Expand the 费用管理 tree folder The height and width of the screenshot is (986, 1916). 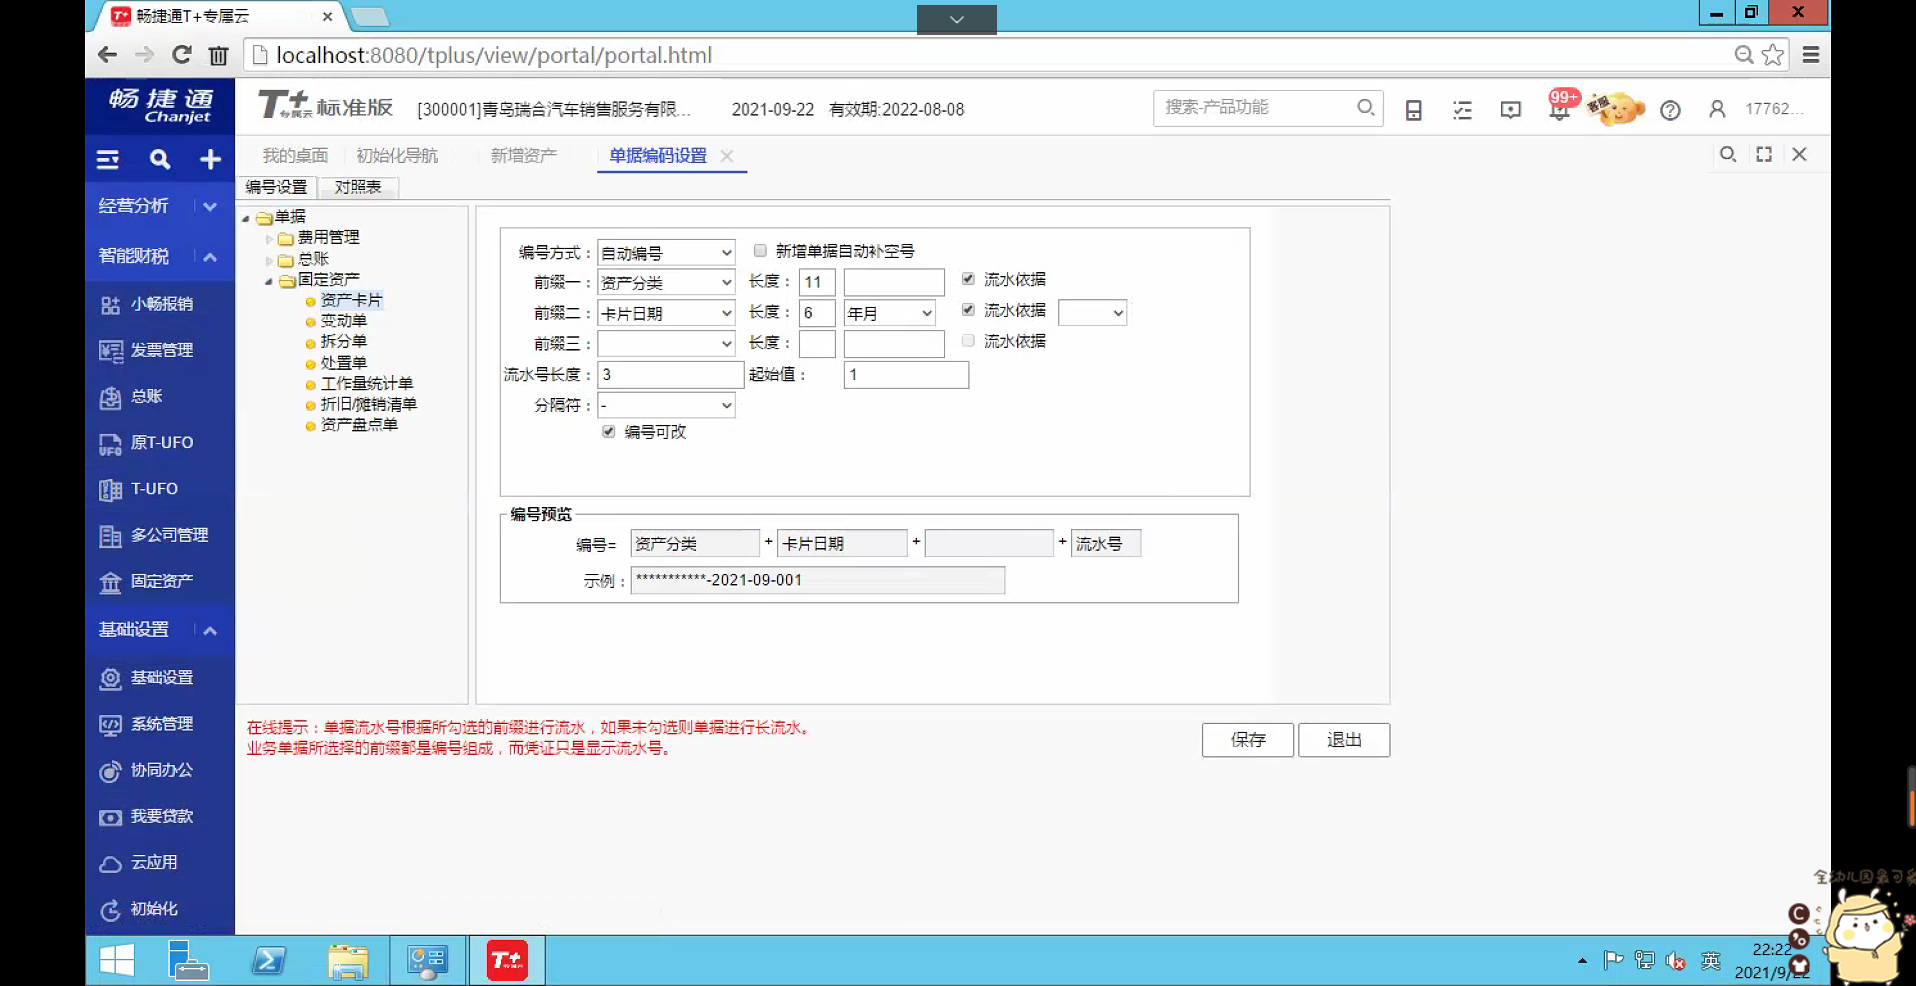[x=269, y=238]
